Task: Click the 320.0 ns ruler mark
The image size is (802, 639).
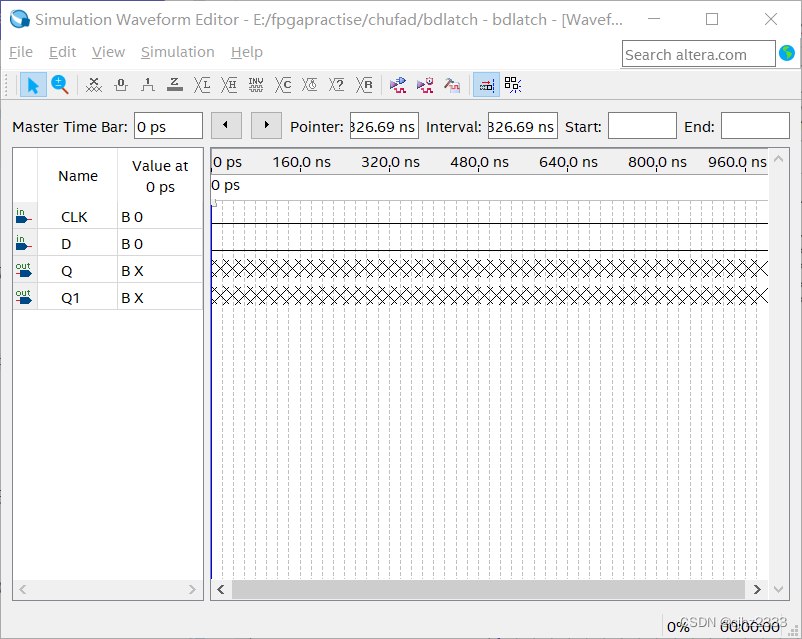Action: click(x=390, y=162)
